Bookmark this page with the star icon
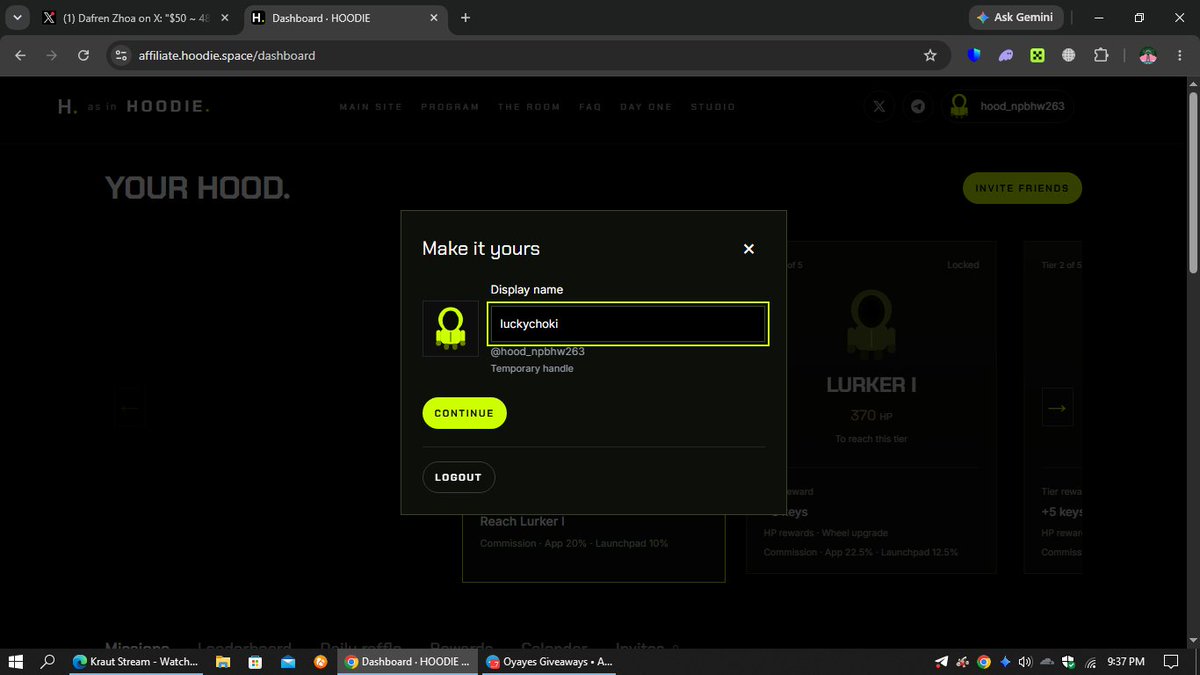The image size is (1200, 675). tap(930, 55)
